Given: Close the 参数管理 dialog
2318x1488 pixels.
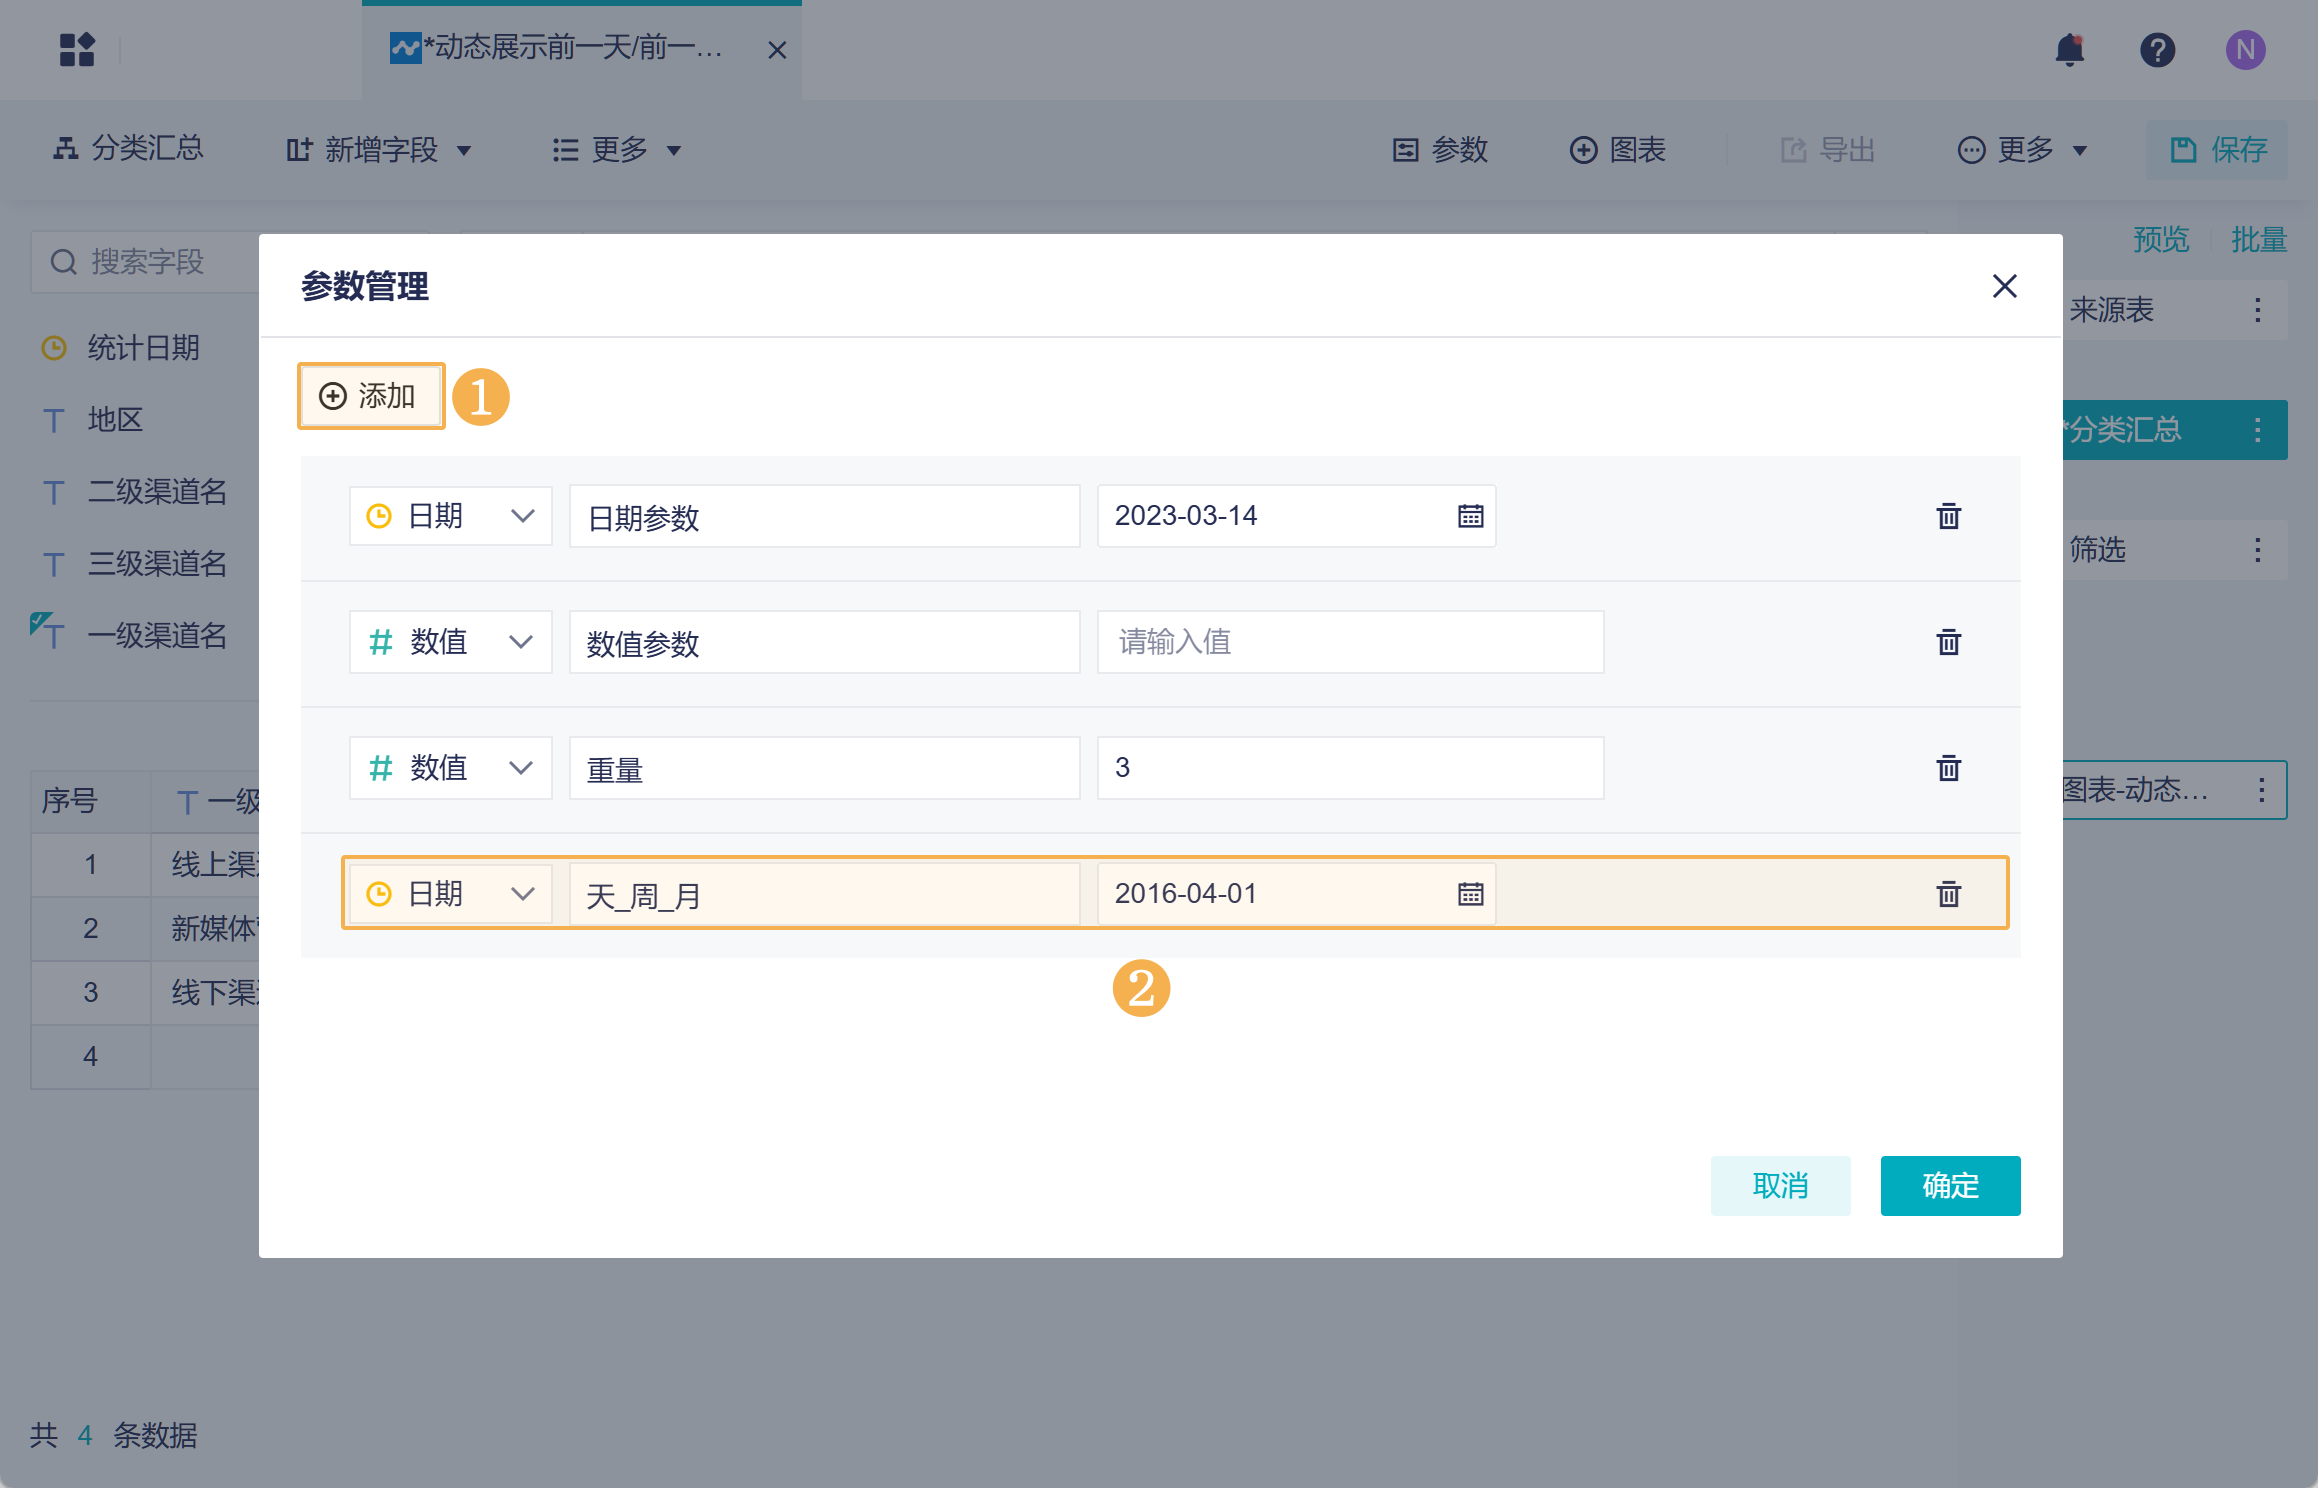Looking at the screenshot, I should 2004,287.
